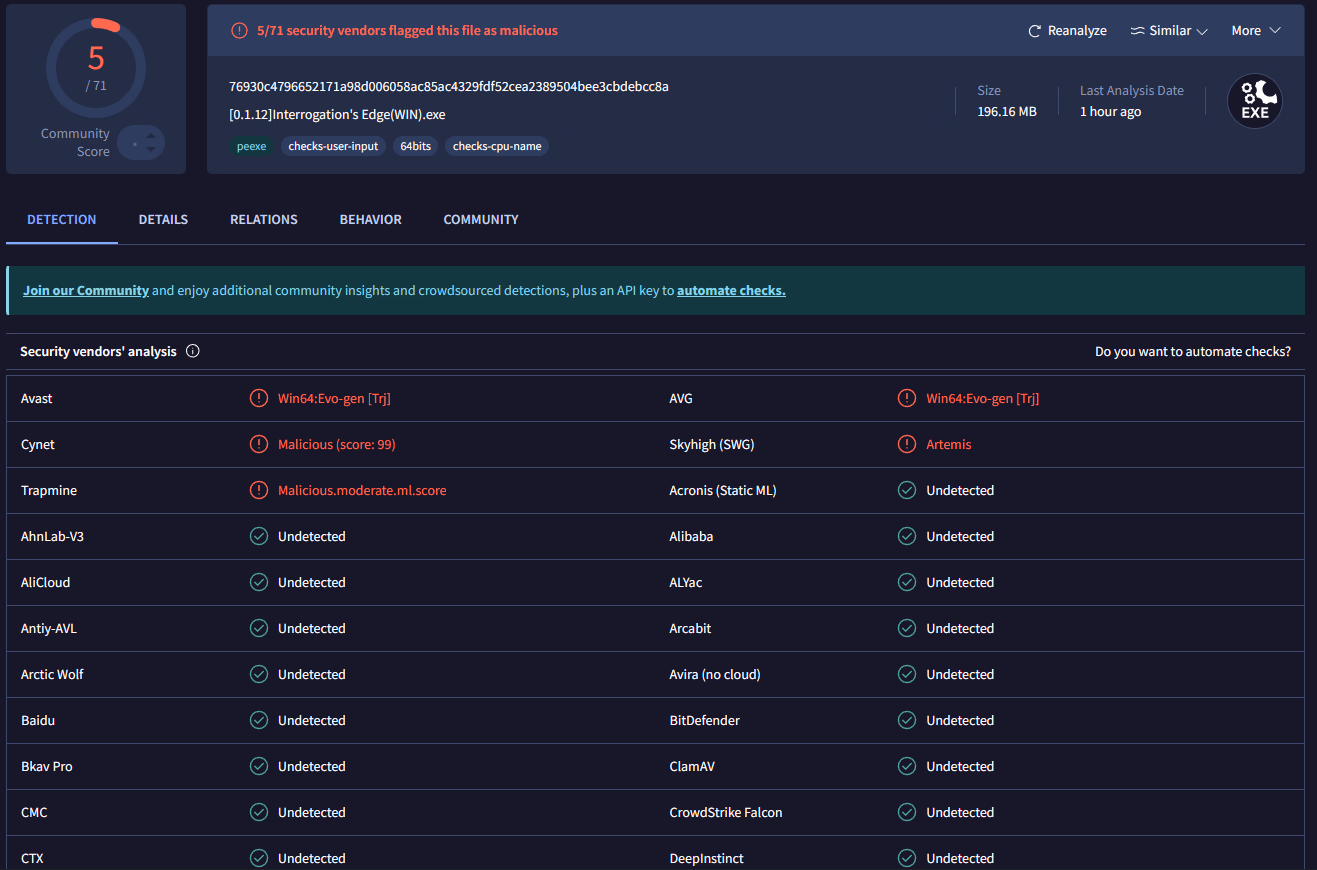Screen dimensions: 1317x870
Task: Click the red alert icon next to Avast result
Action: coord(259,398)
